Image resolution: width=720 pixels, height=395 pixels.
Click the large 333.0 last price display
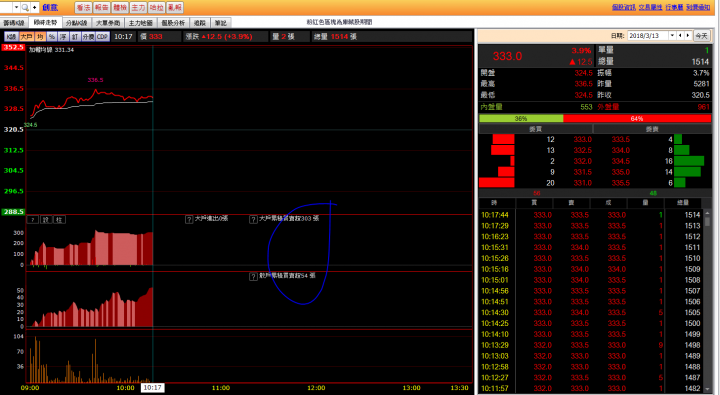pyautogui.click(x=507, y=56)
